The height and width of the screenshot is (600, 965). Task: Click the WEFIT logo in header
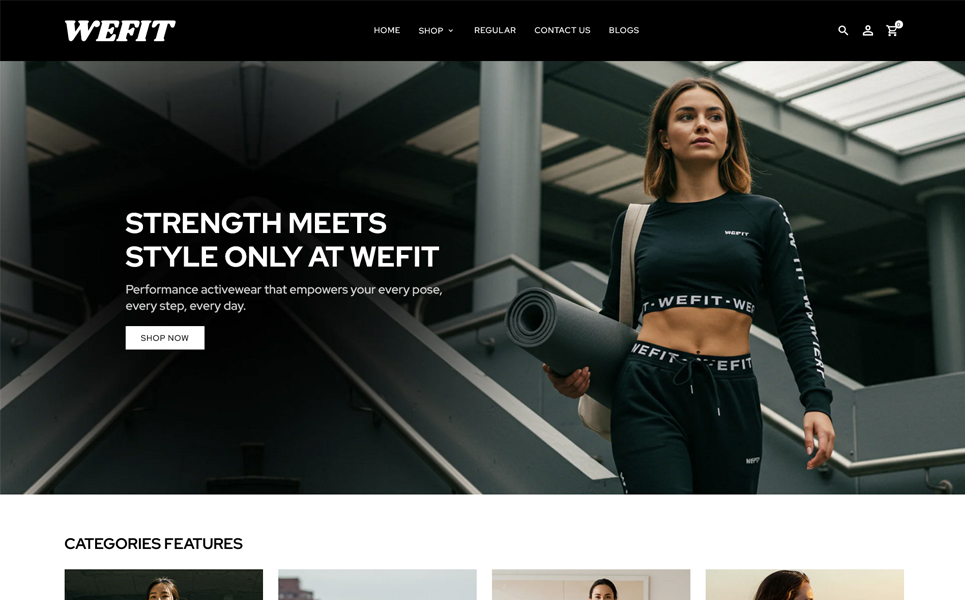[120, 30]
